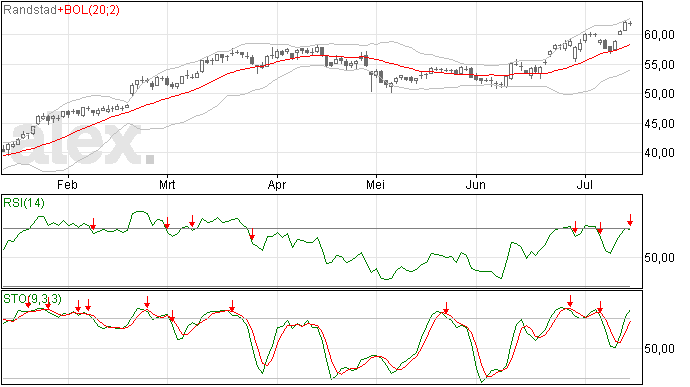Click the STO(9,3,3) panel label
This screenshot has height=387, width=690.
click(32, 299)
